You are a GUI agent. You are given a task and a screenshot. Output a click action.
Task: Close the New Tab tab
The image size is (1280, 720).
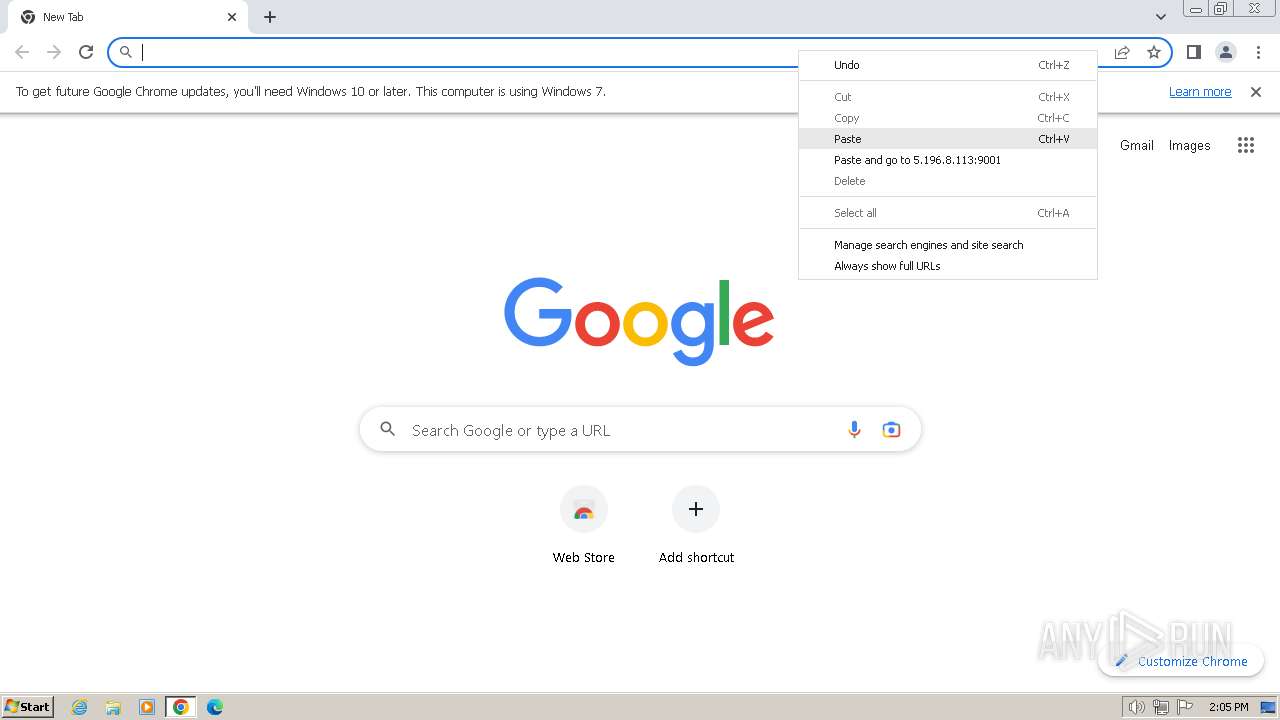coord(232,17)
